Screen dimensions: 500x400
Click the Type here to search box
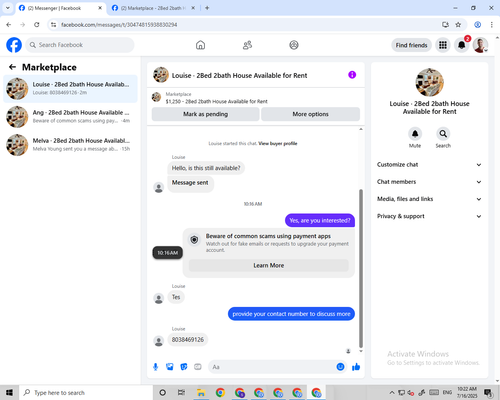click(86, 393)
